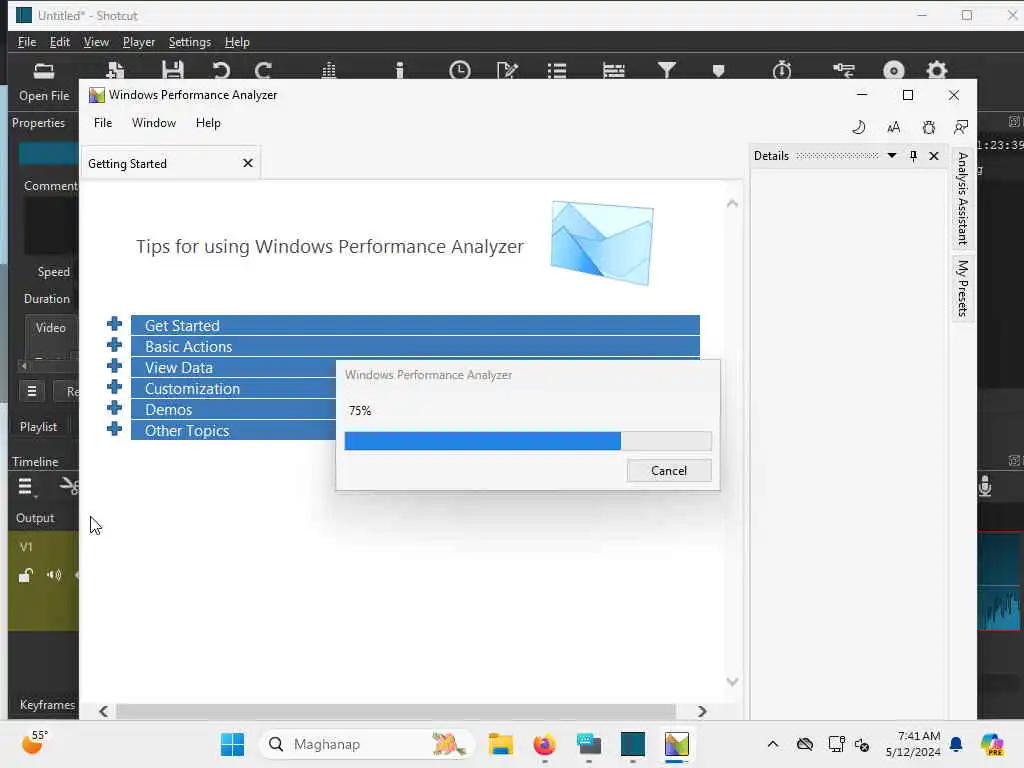Screen dimensions: 1024x768
Task: Open Shotcut's Peak Meter toolbar icon
Action: 329,70
